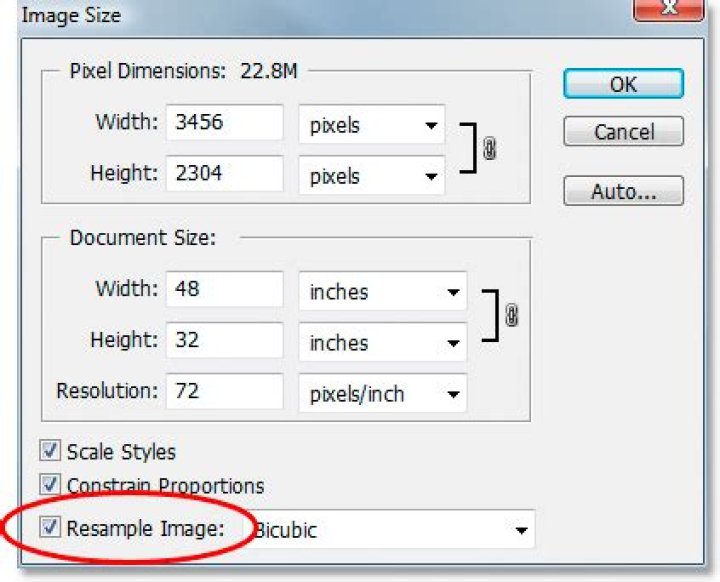Image resolution: width=720 pixels, height=582 pixels.
Task: Uncheck the Resample Image option
Action: pos(50,527)
